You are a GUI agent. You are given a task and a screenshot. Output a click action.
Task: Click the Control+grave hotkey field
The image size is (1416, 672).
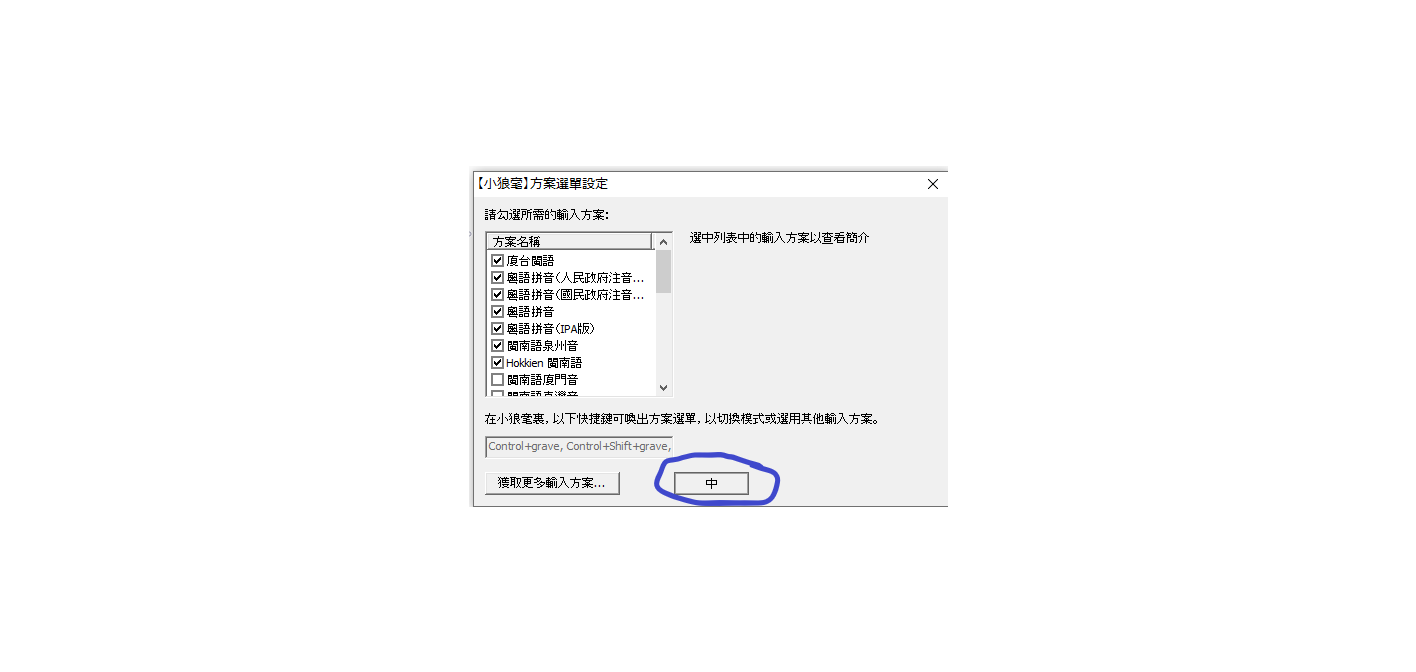(579, 446)
